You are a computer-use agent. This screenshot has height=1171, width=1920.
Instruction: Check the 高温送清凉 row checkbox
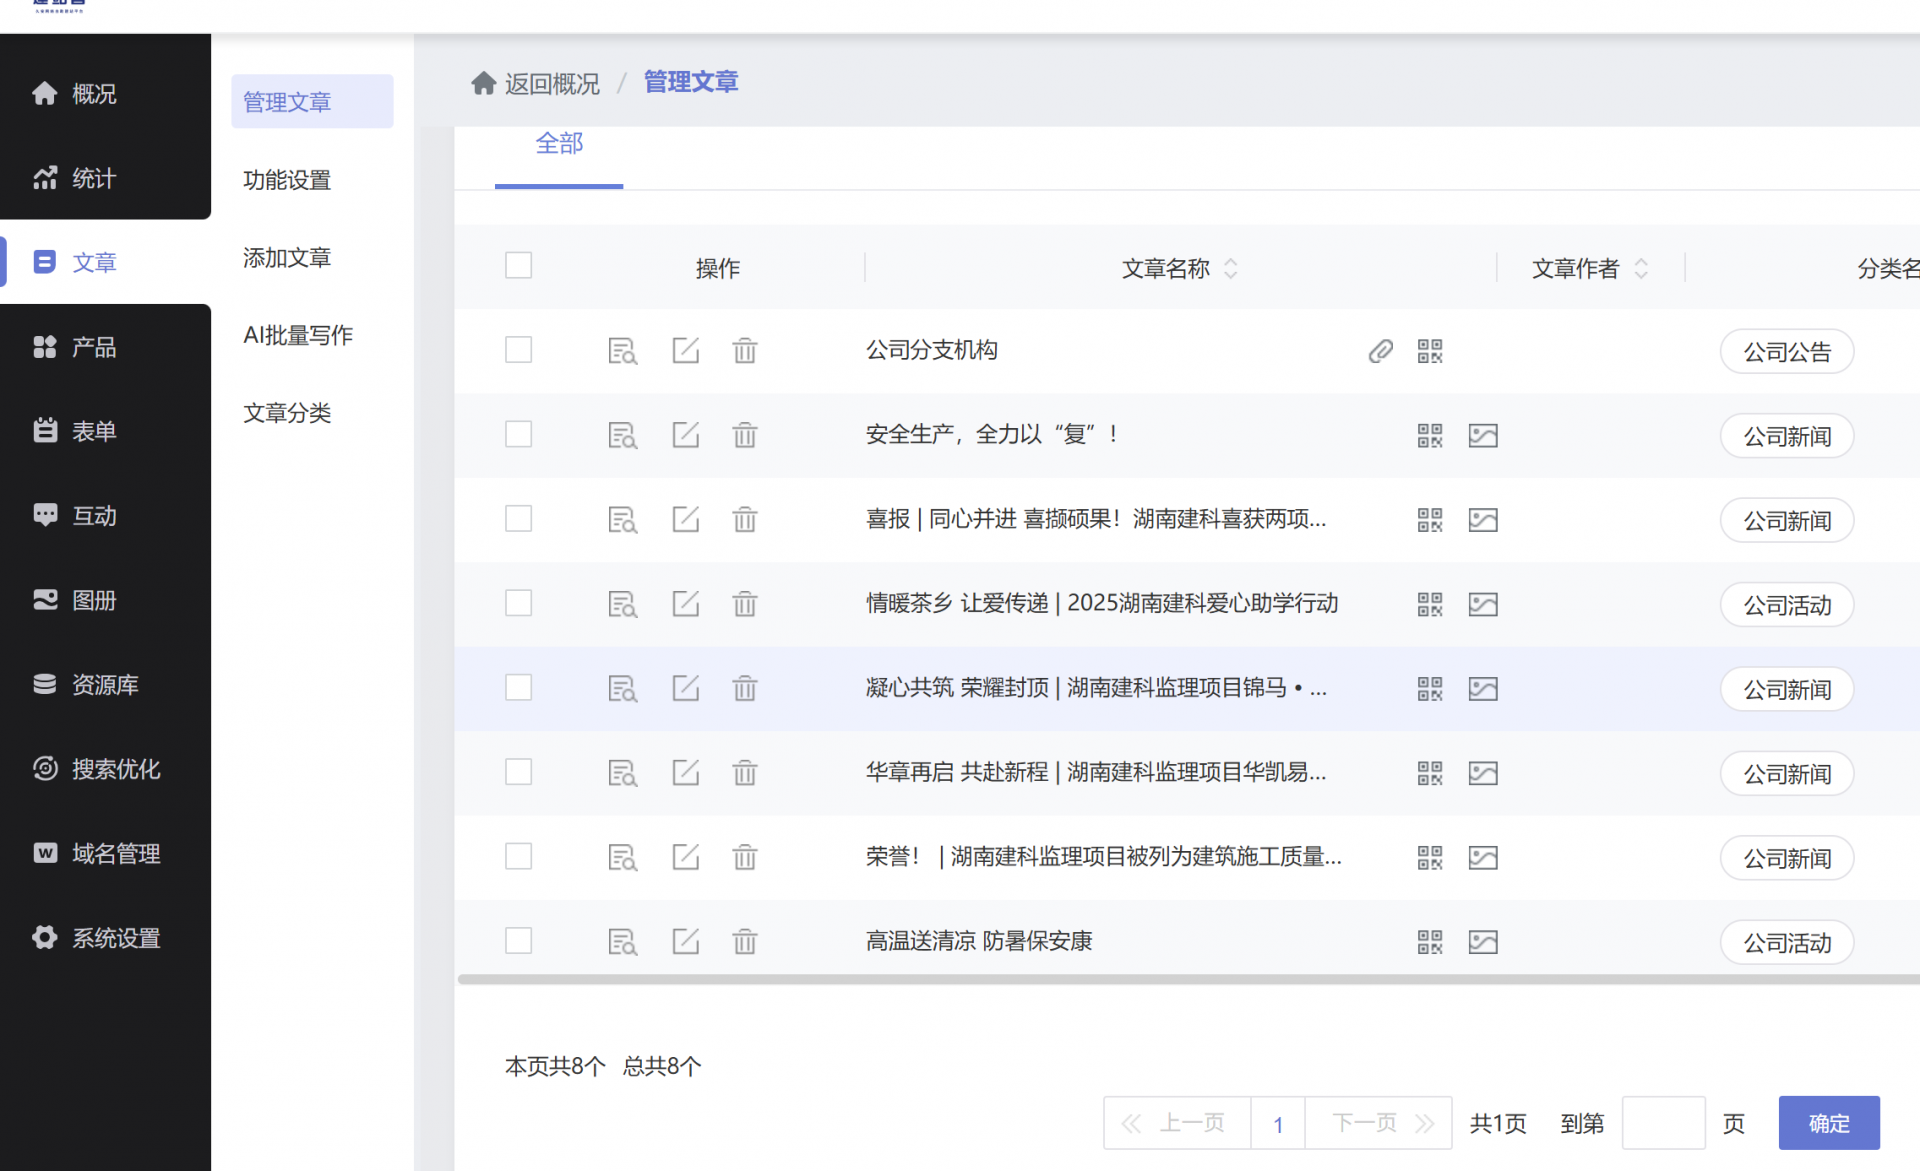point(518,941)
